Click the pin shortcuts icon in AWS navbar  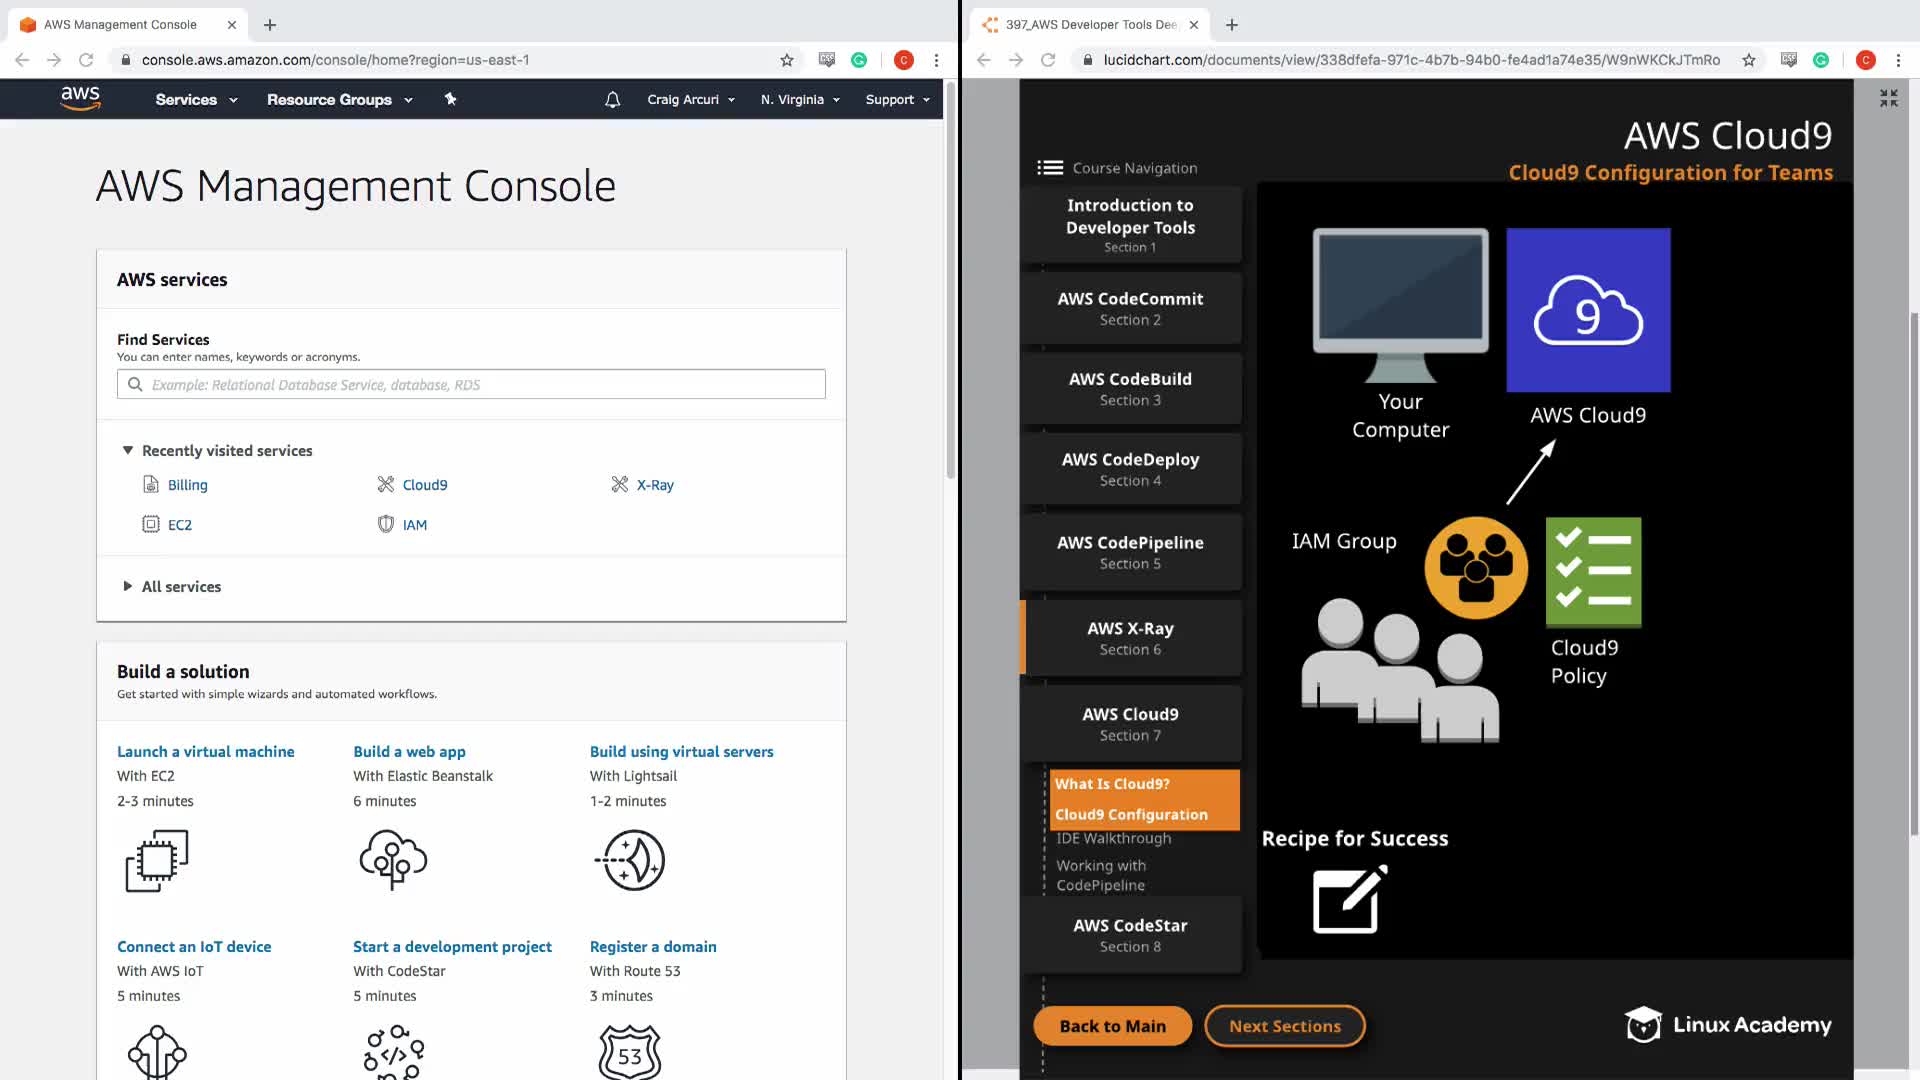(x=450, y=99)
